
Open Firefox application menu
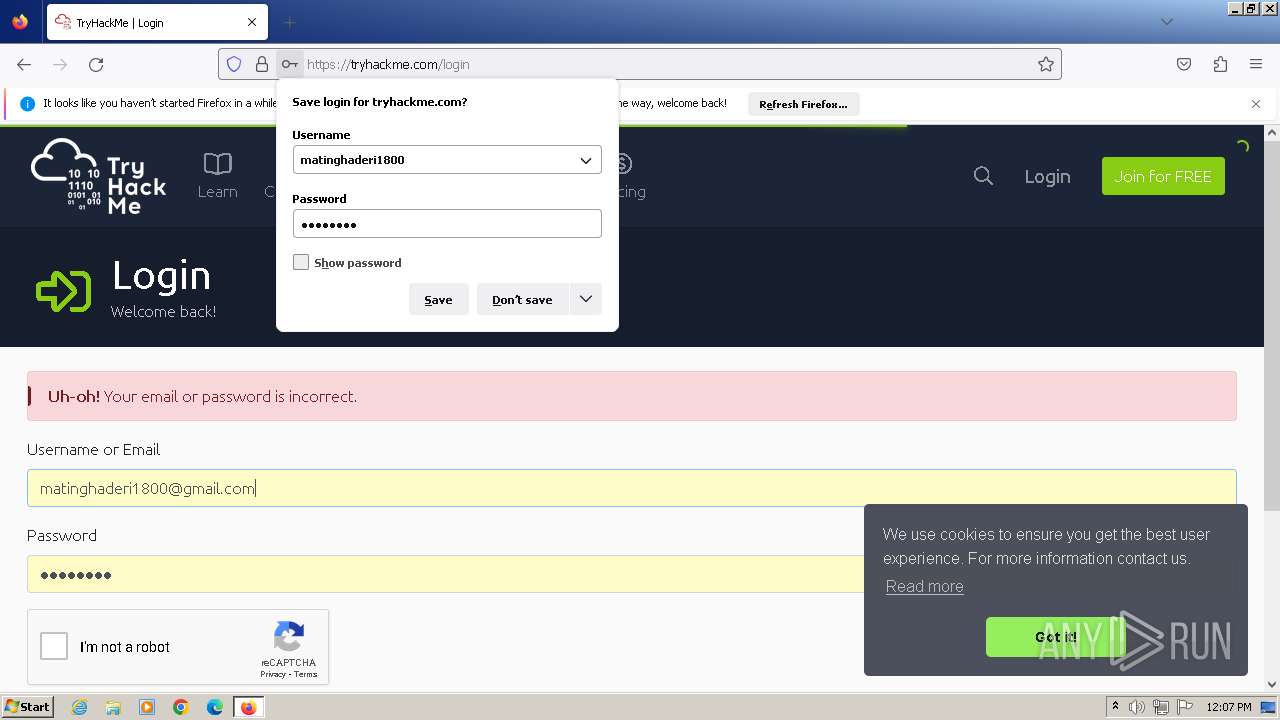click(1256, 64)
